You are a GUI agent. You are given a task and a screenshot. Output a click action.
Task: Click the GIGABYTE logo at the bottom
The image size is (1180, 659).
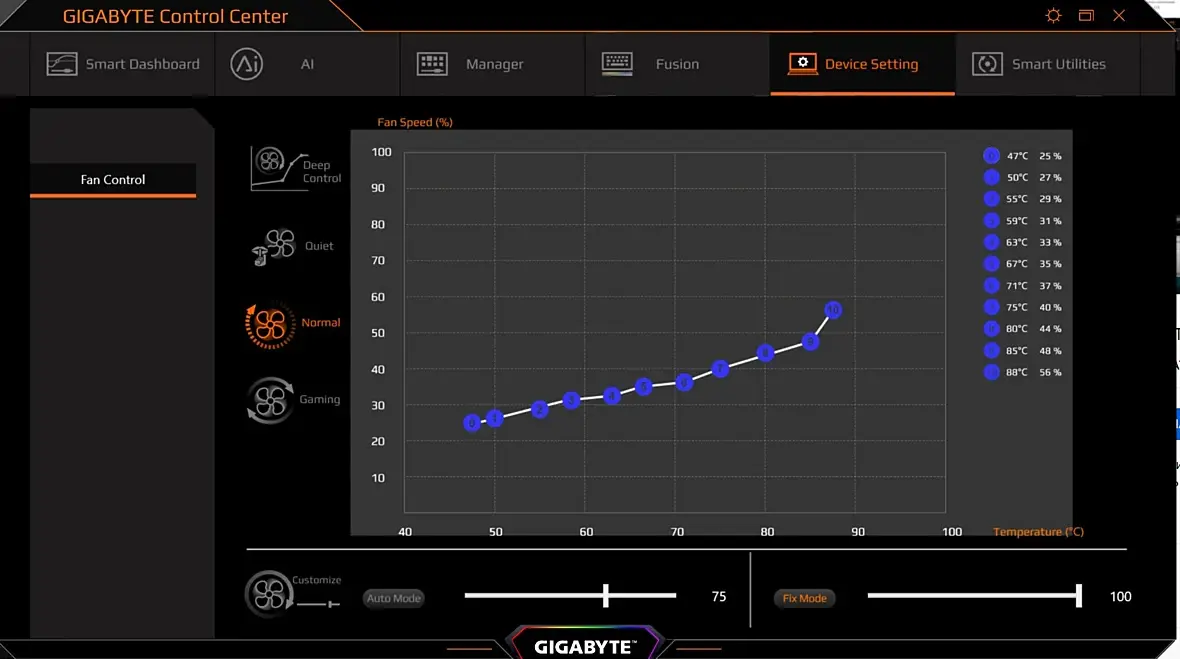pos(585,647)
